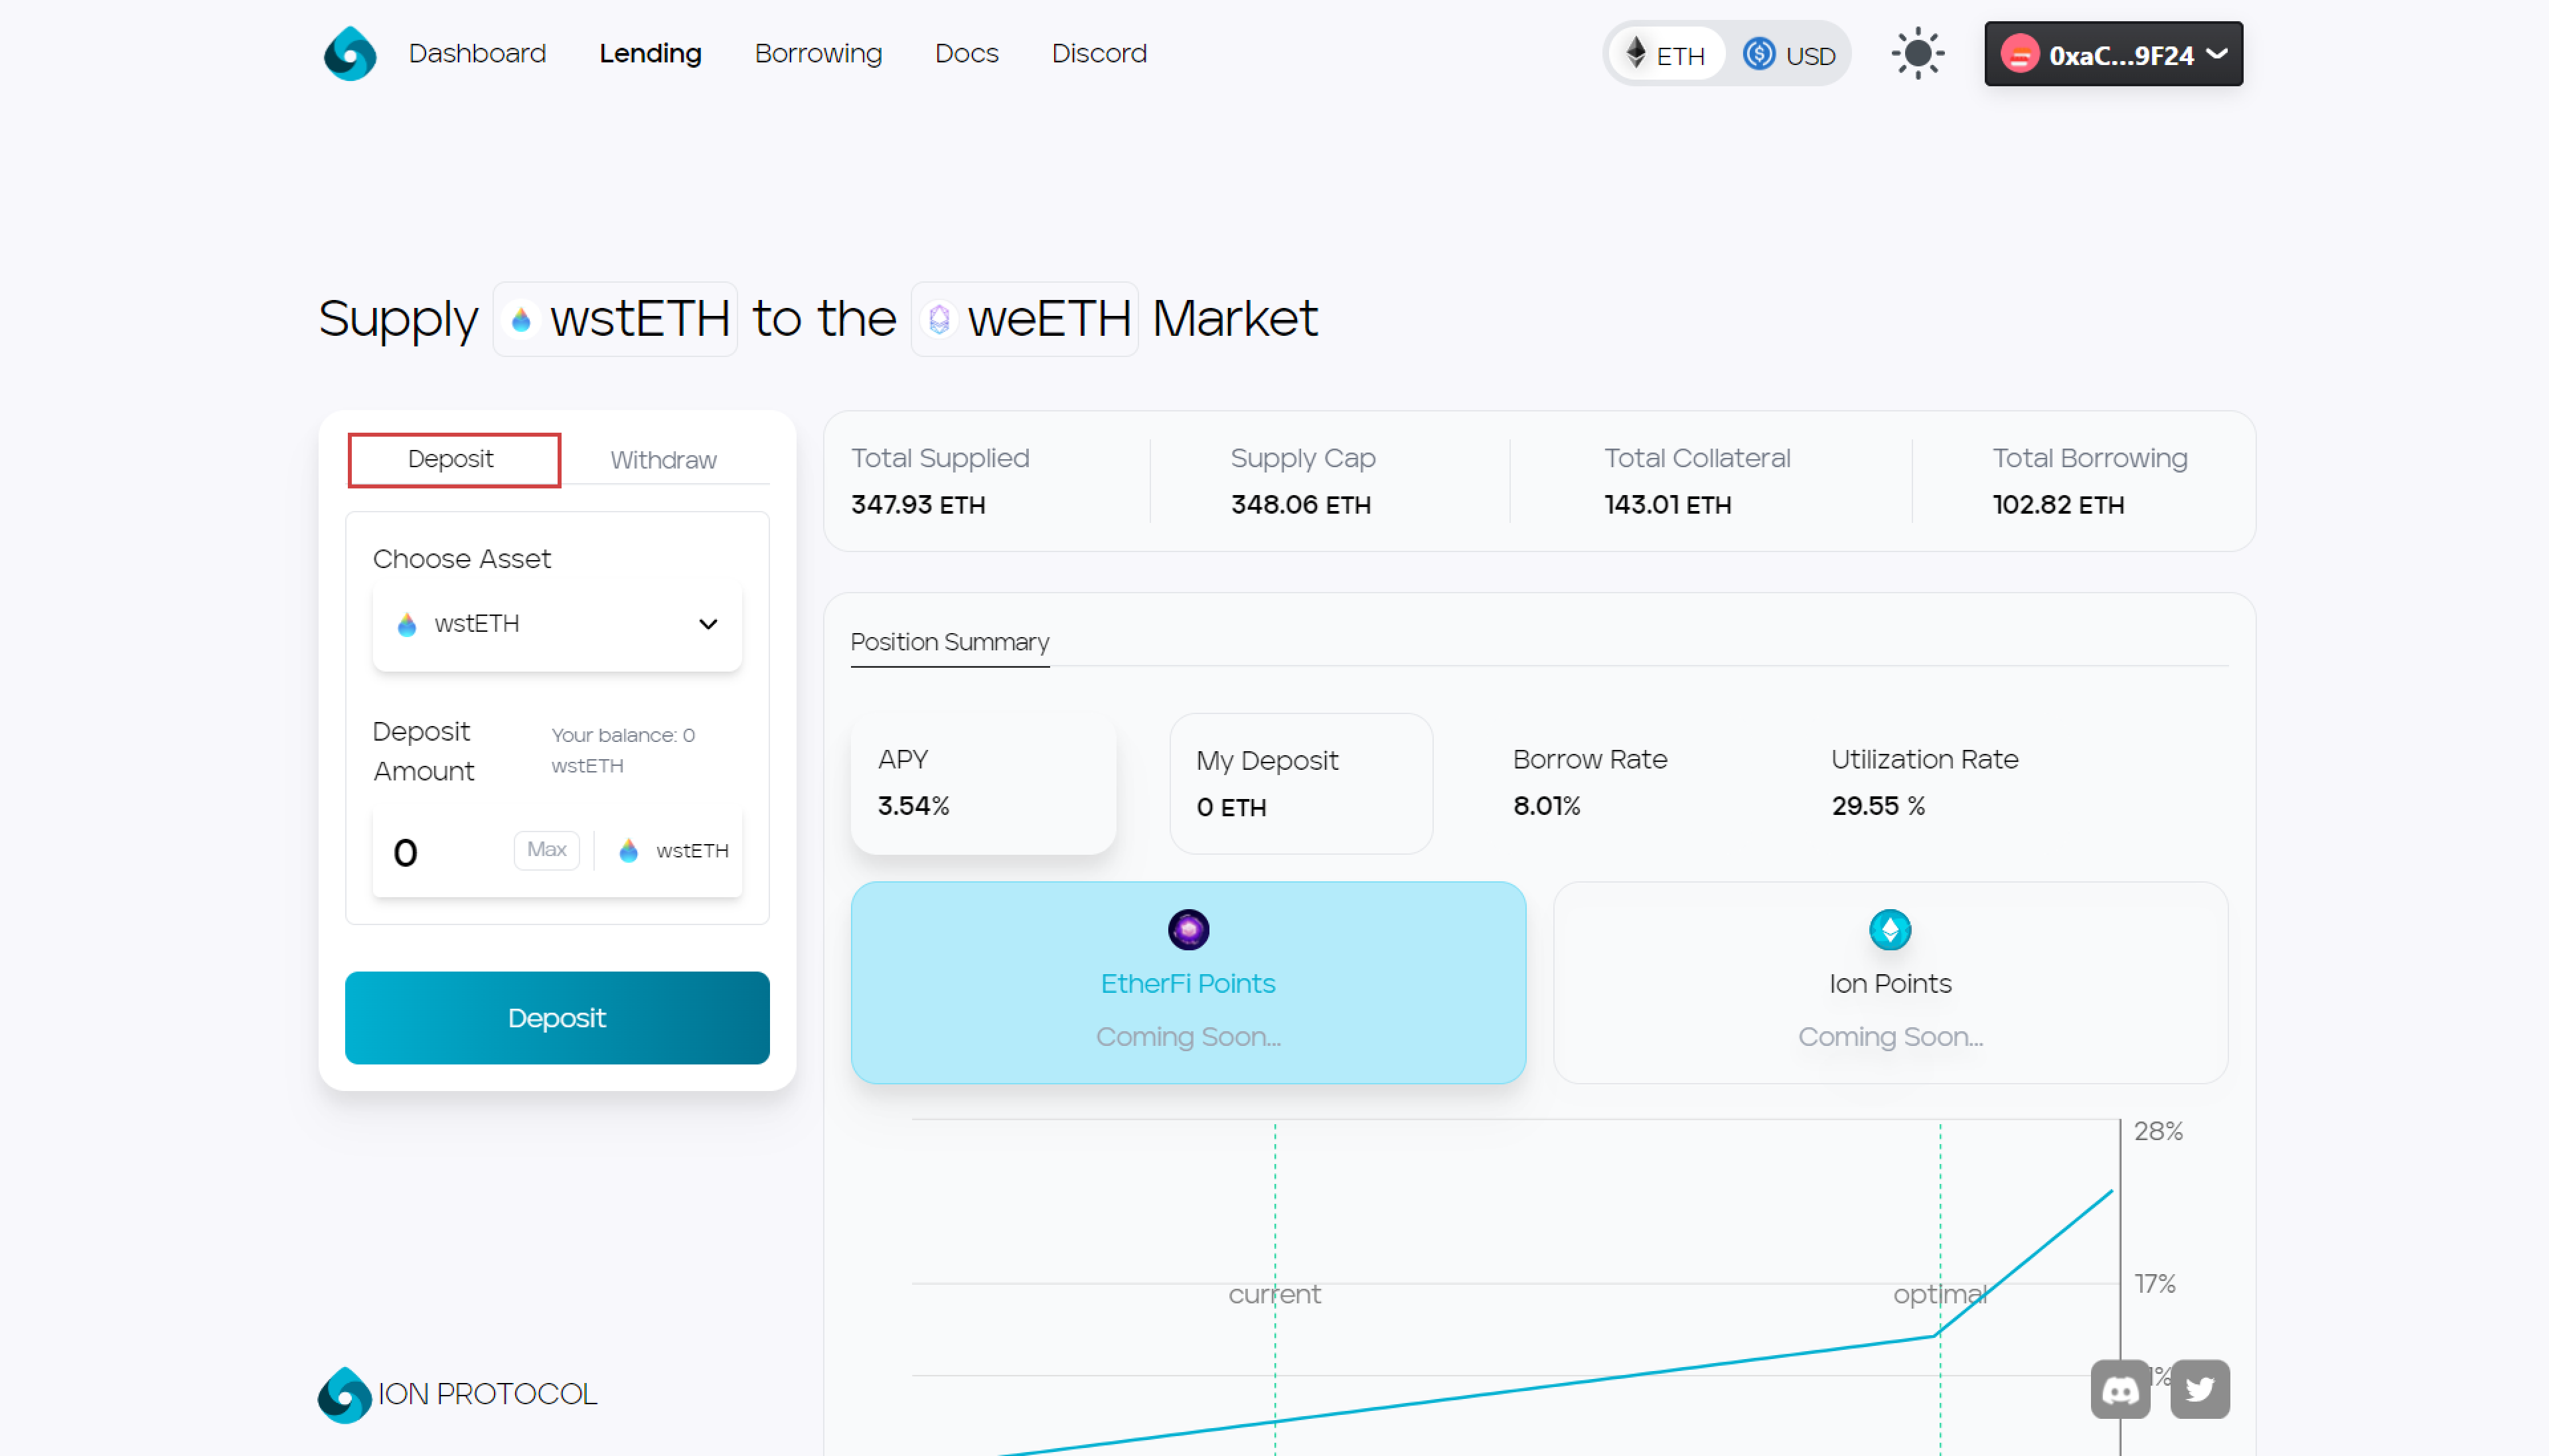Switch currency display to ETH

[x=1666, y=55]
